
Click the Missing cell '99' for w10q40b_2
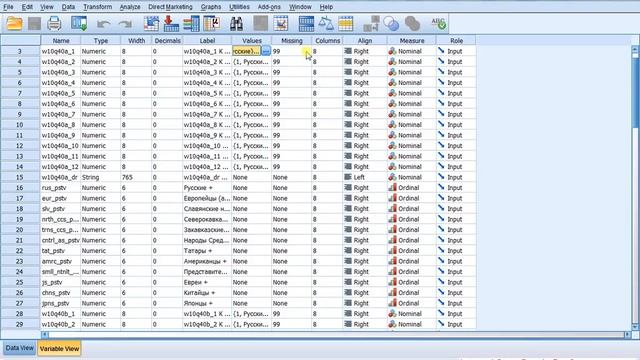tap(292, 324)
